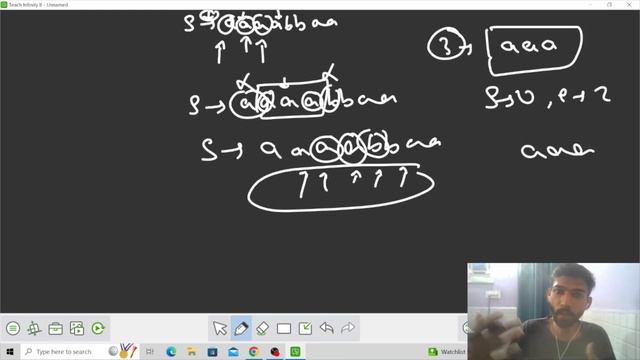Launch Microsoft Edge from taskbar
The image size is (640, 360).
[171, 351]
